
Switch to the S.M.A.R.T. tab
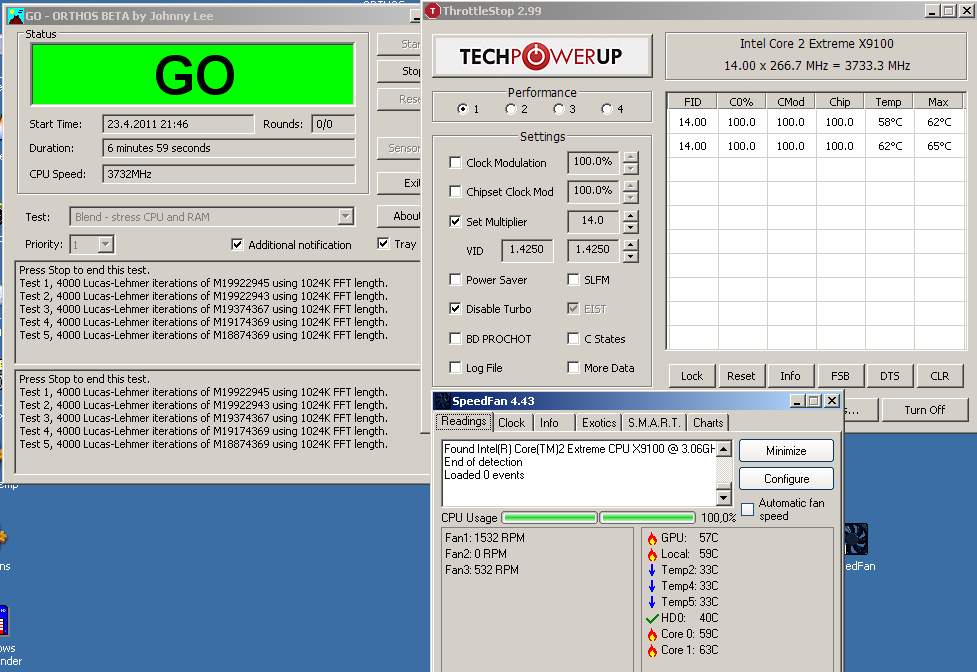pos(654,423)
